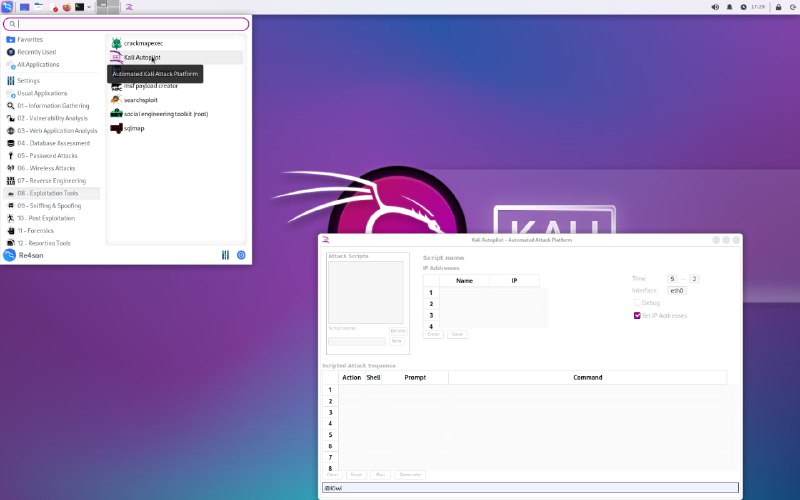This screenshot has height=500, width=800.
Task: Focus the application menu search field
Action: tap(126, 23)
